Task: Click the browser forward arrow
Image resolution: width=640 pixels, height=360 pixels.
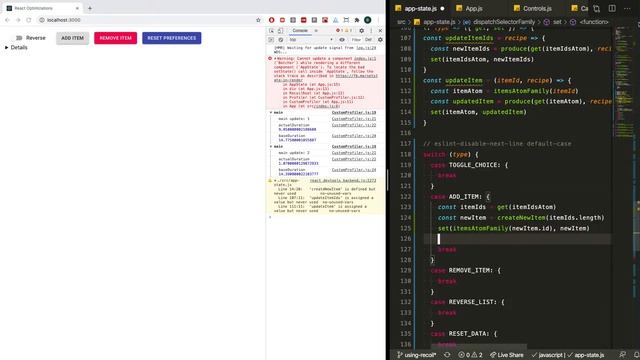Action: (18, 20)
